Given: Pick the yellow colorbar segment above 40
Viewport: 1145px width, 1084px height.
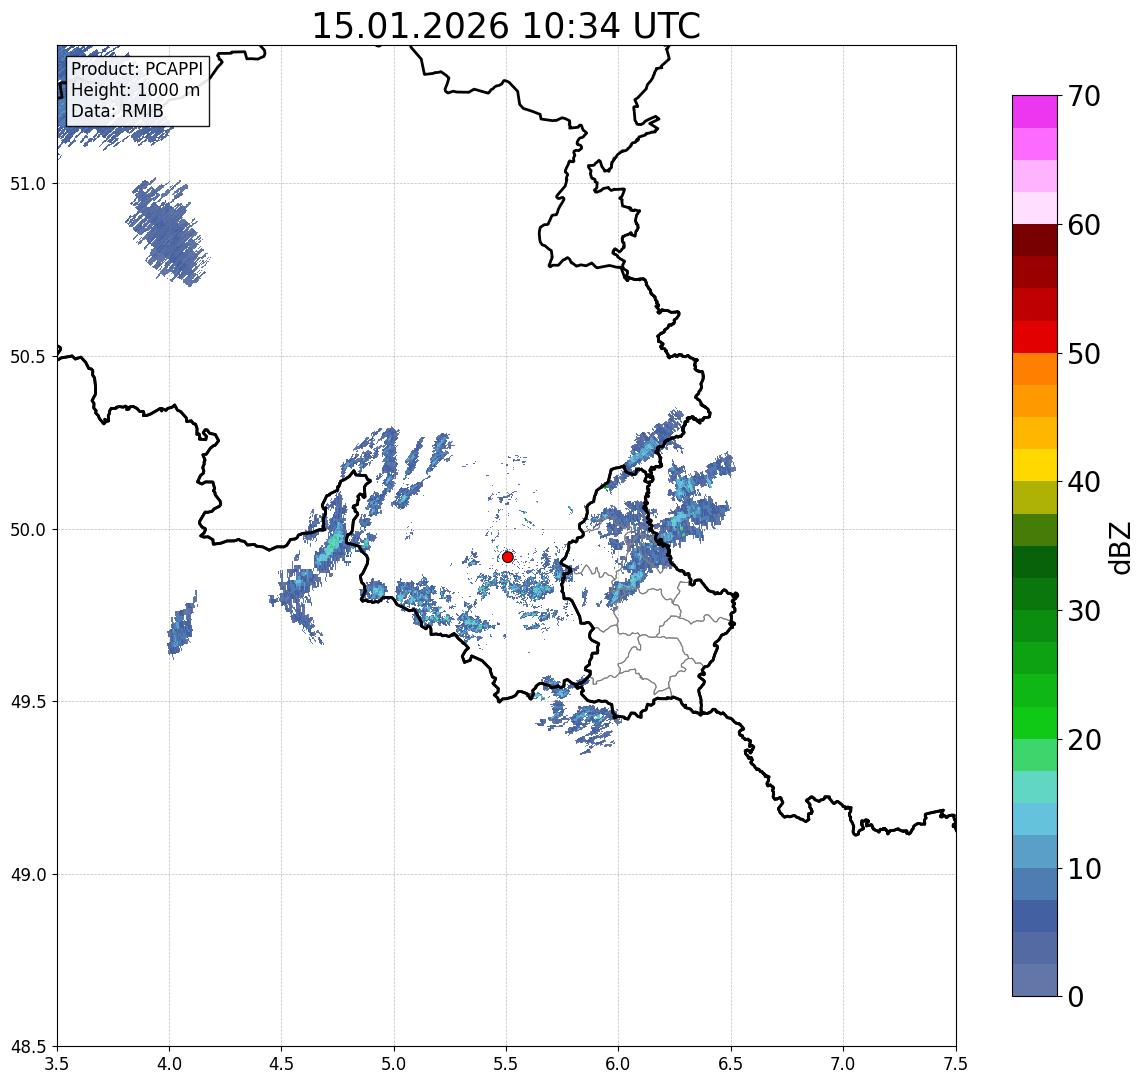Looking at the screenshot, I should pos(1035,465).
